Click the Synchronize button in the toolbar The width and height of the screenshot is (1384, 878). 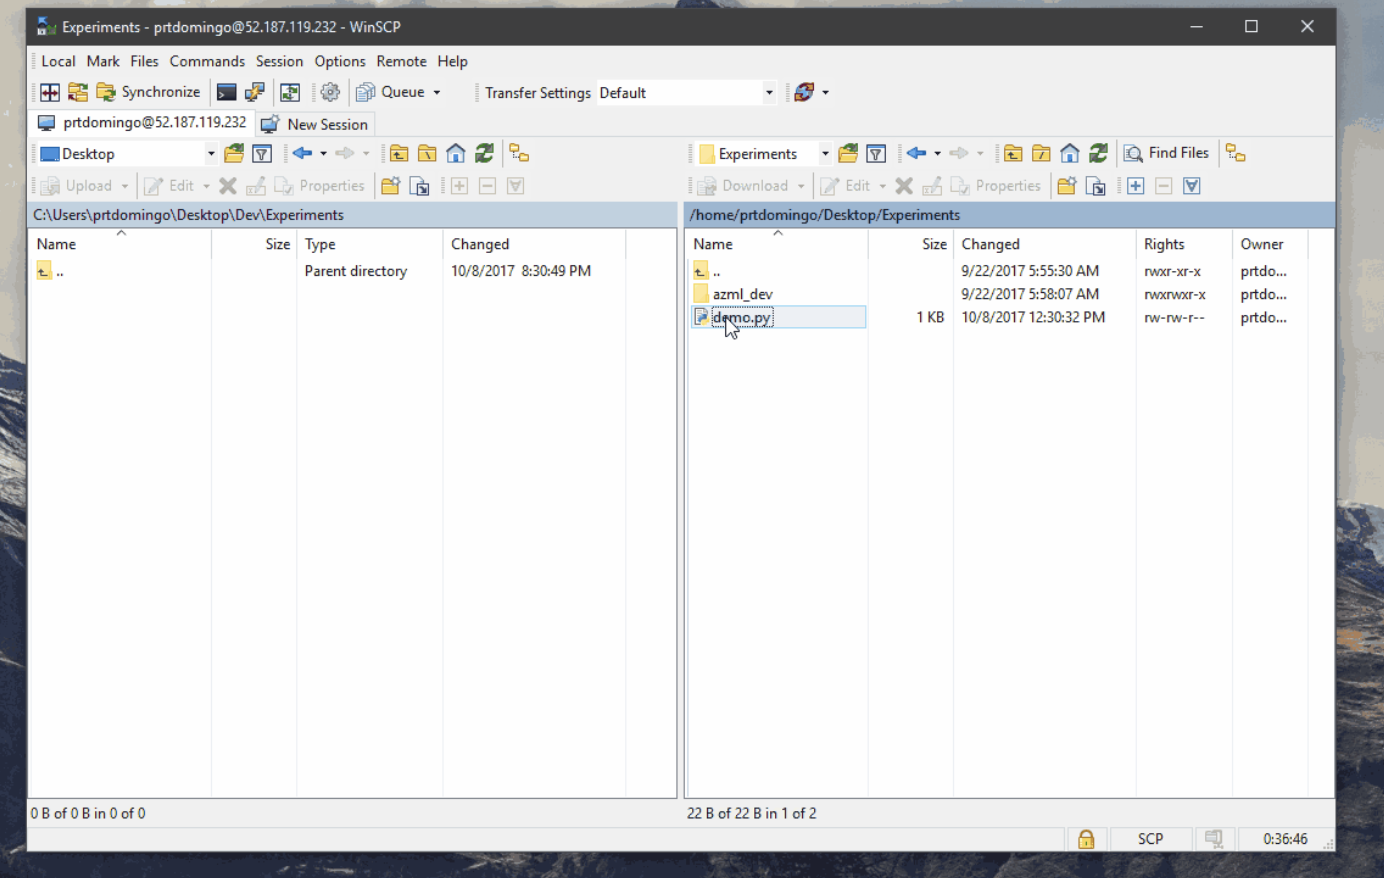[148, 92]
